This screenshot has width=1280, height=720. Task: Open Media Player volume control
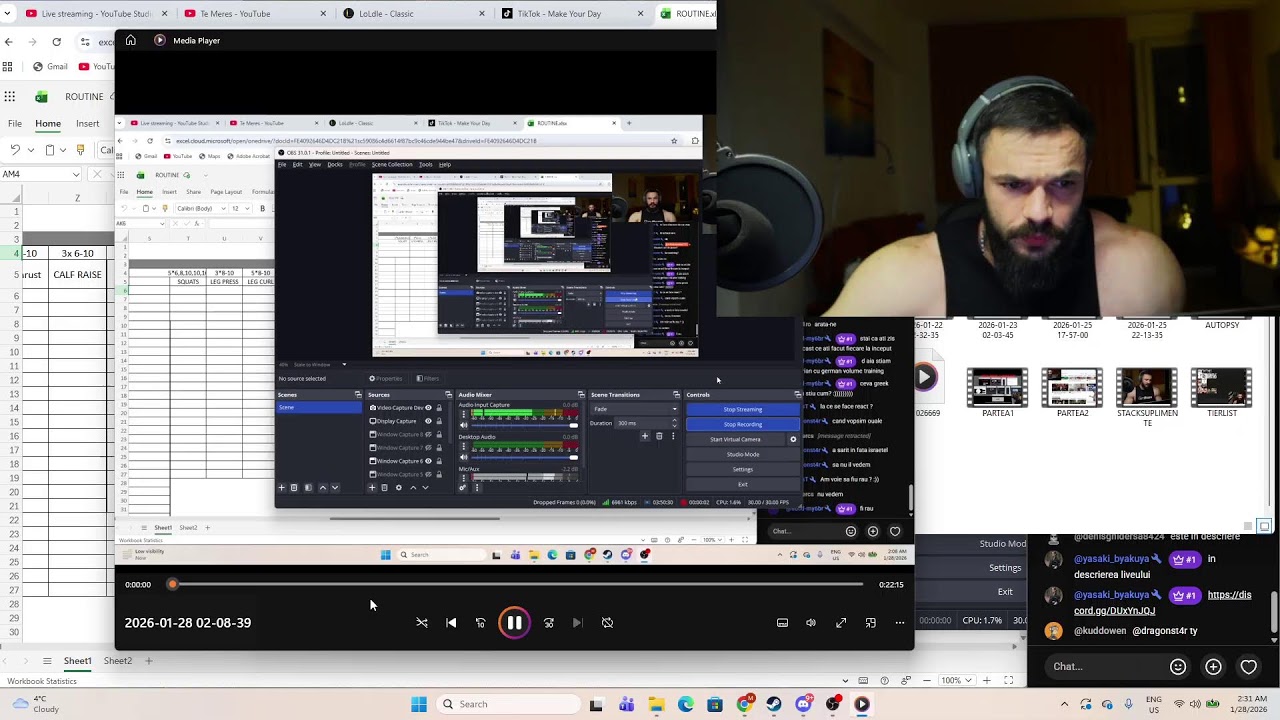point(811,623)
